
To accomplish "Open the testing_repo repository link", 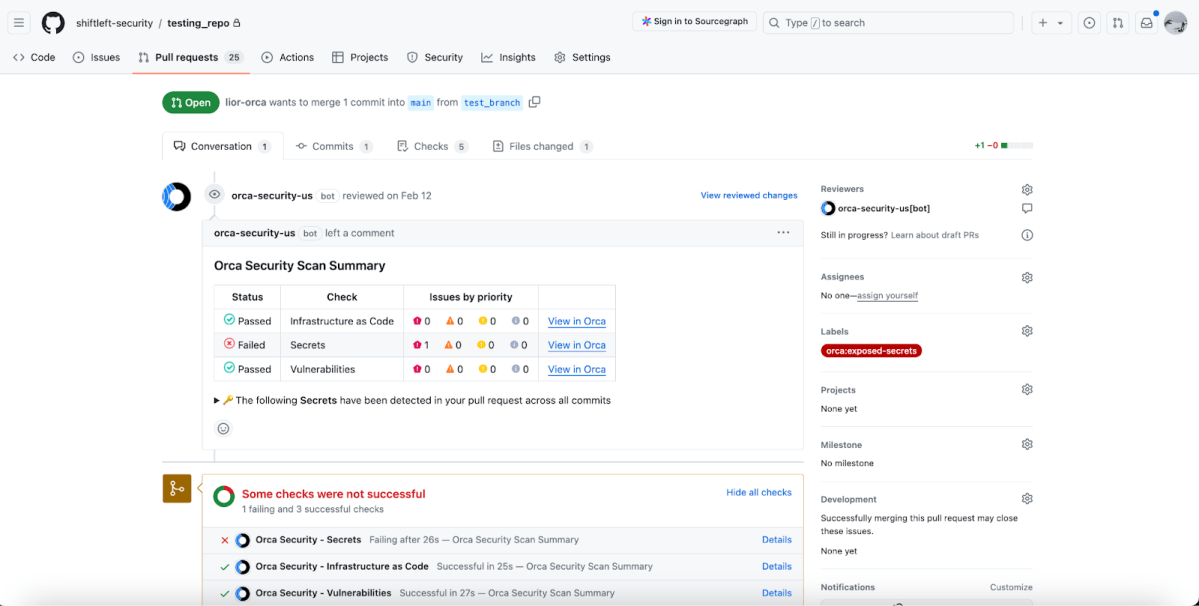I will click(199, 23).
